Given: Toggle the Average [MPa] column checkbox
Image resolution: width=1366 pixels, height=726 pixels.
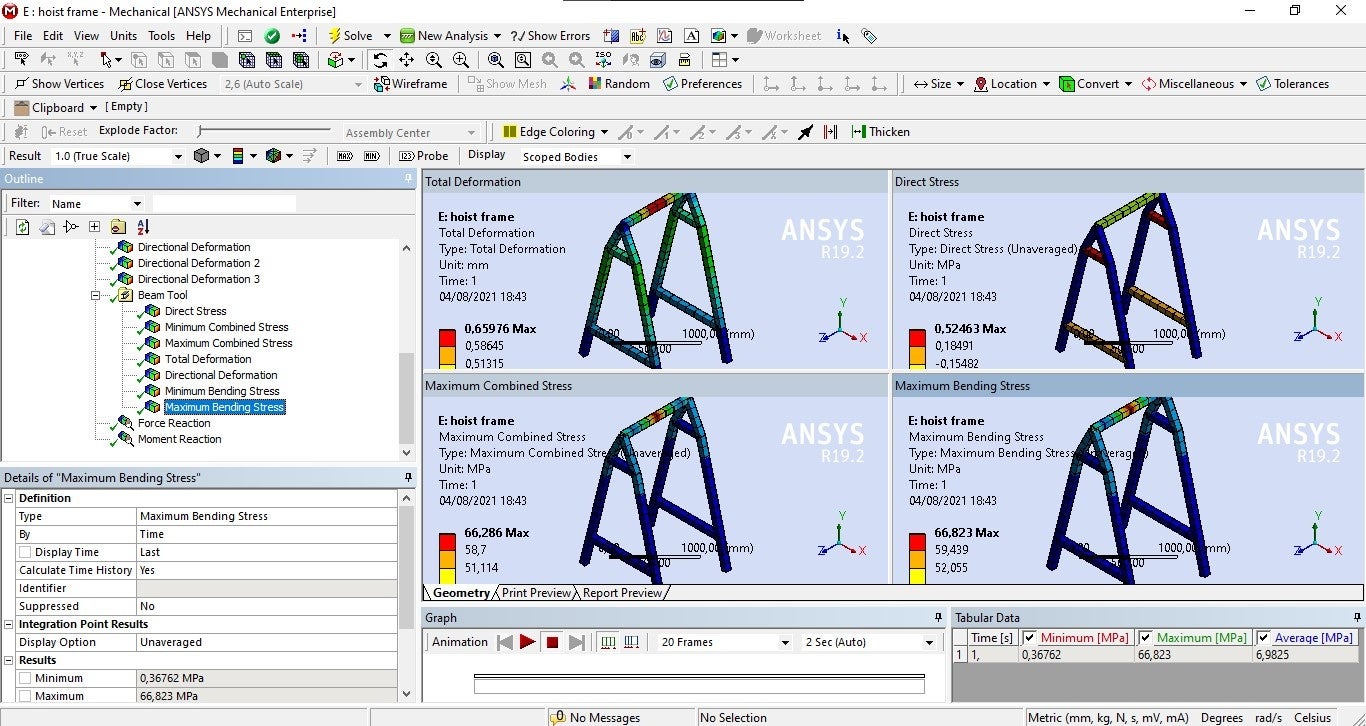Looking at the screenshot, I should [x=1264, y=638].
